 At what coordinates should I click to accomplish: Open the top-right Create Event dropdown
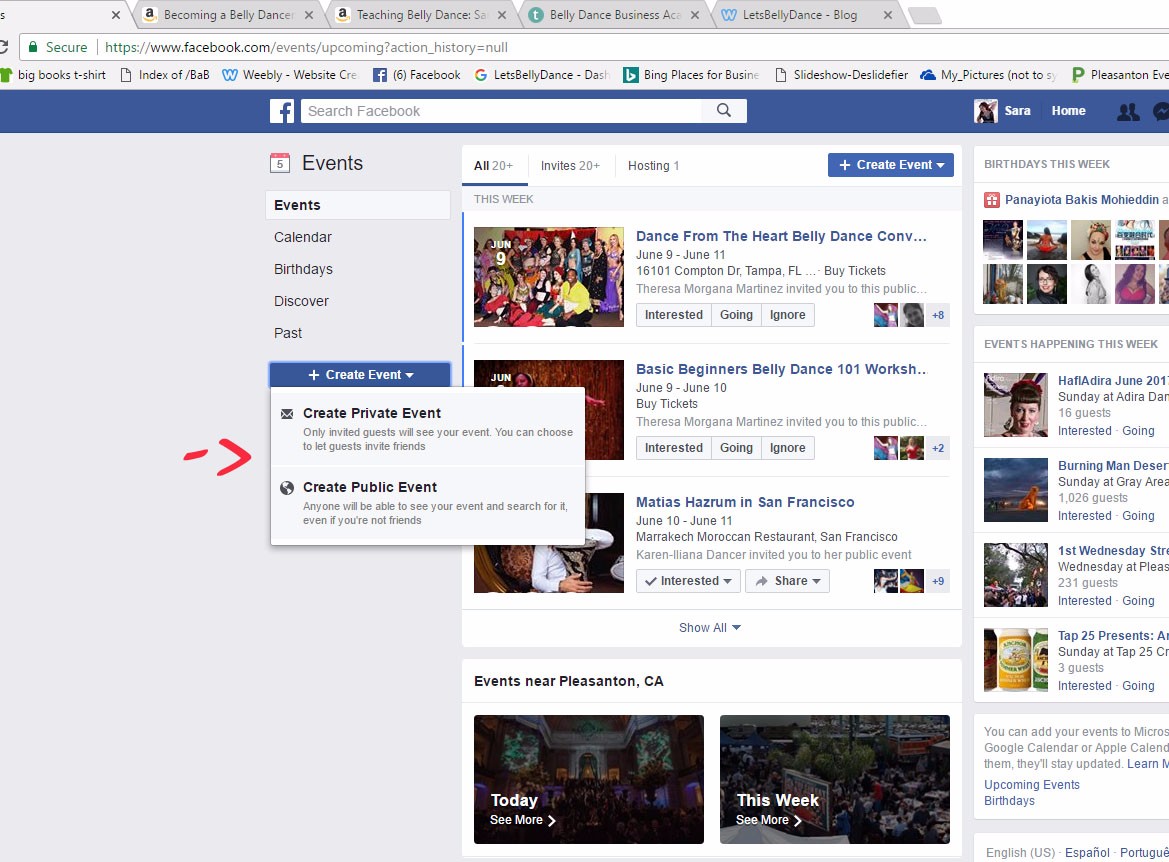(x=891, y=165)
